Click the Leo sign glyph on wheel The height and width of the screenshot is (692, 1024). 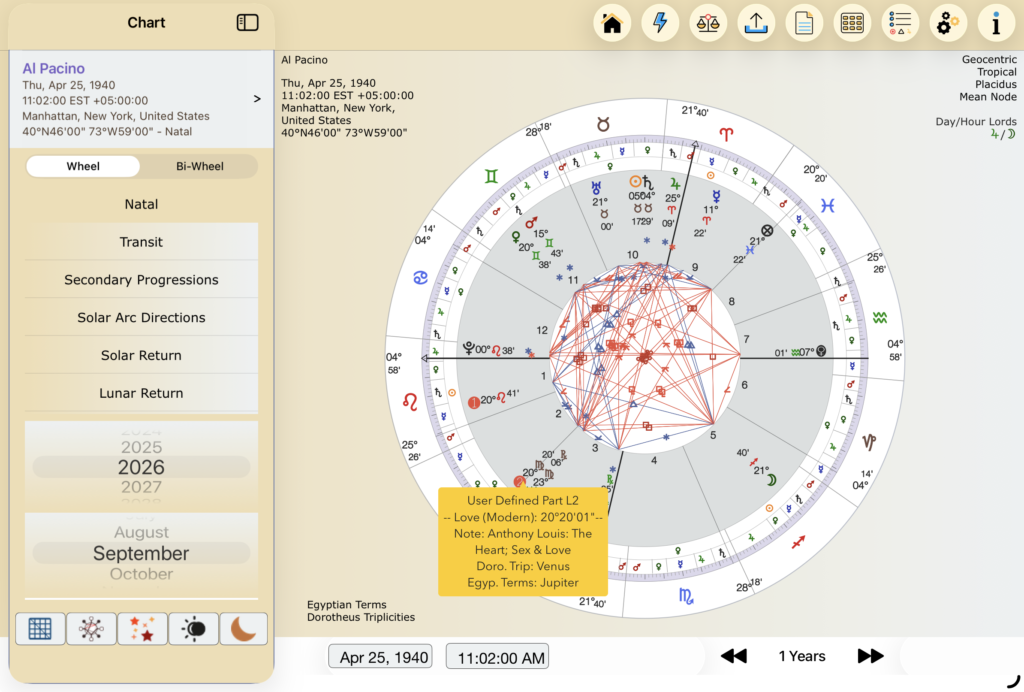410,402
